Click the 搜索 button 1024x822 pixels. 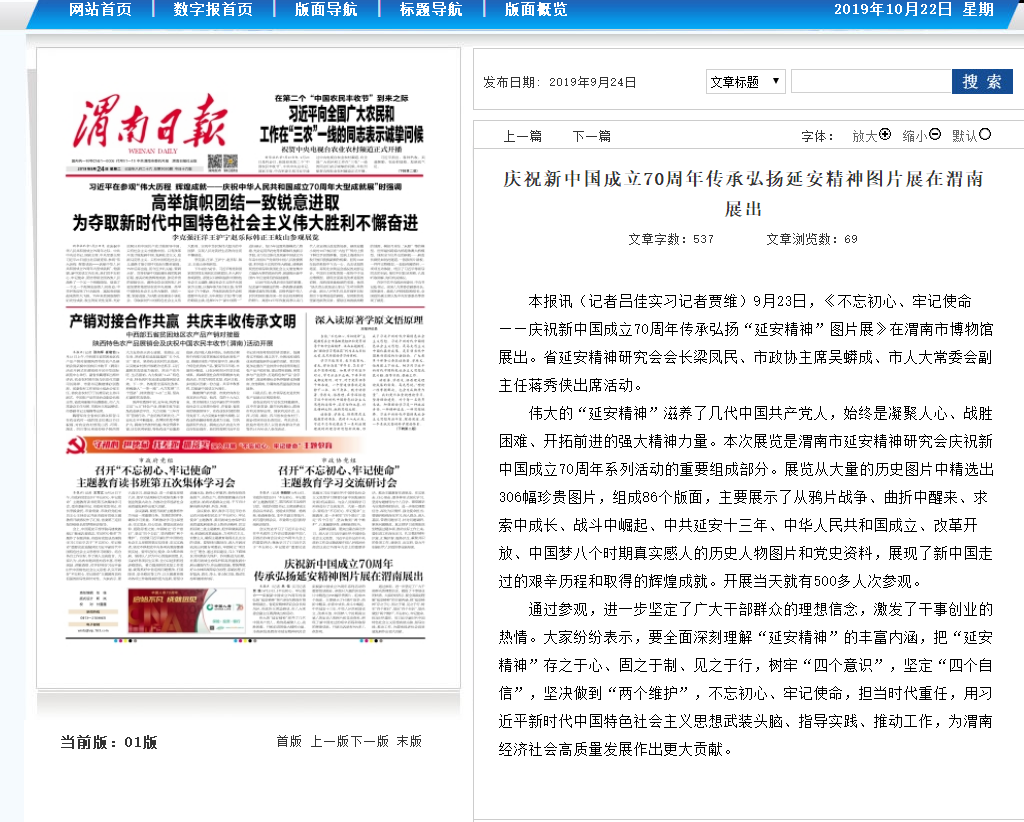pyautogui.click(x=982, y=82)
